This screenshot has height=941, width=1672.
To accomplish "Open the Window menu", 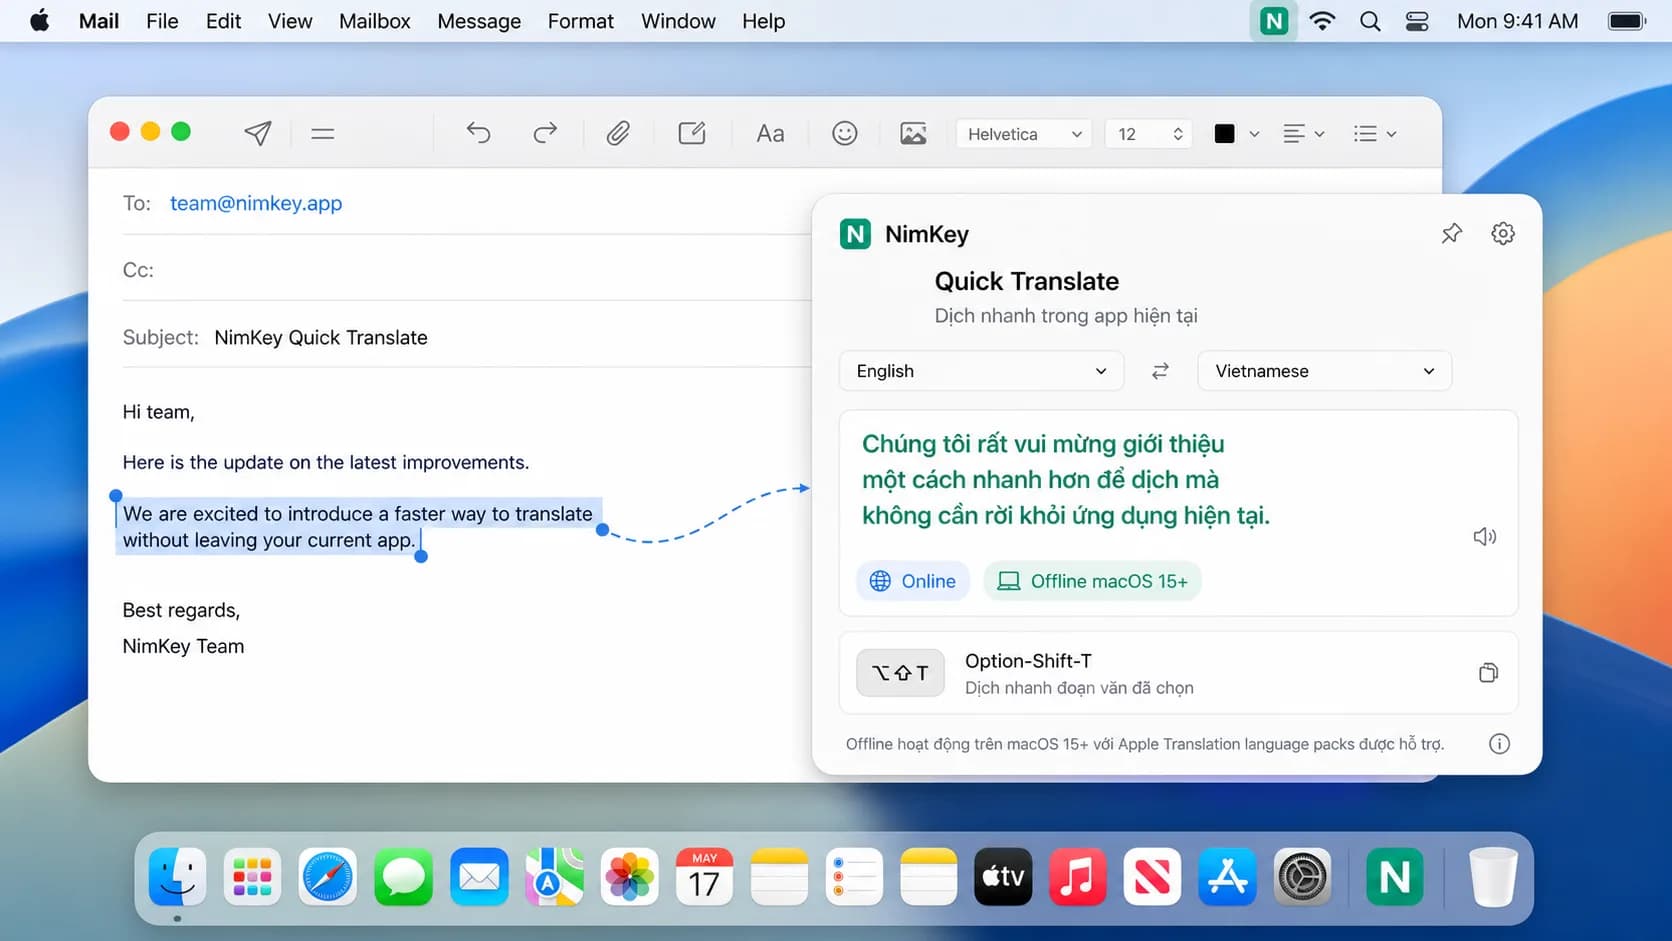I will [x=678, y=21].
